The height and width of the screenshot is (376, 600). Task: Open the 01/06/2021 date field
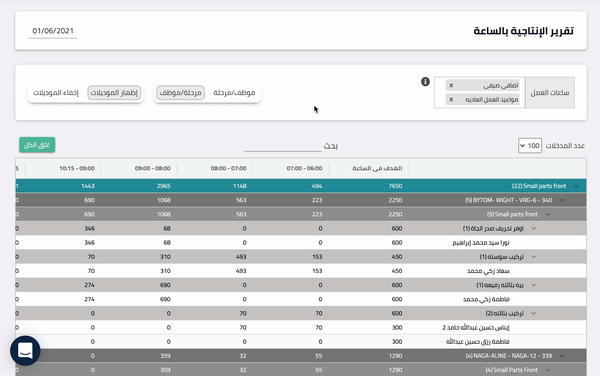(x=53, y=31)
